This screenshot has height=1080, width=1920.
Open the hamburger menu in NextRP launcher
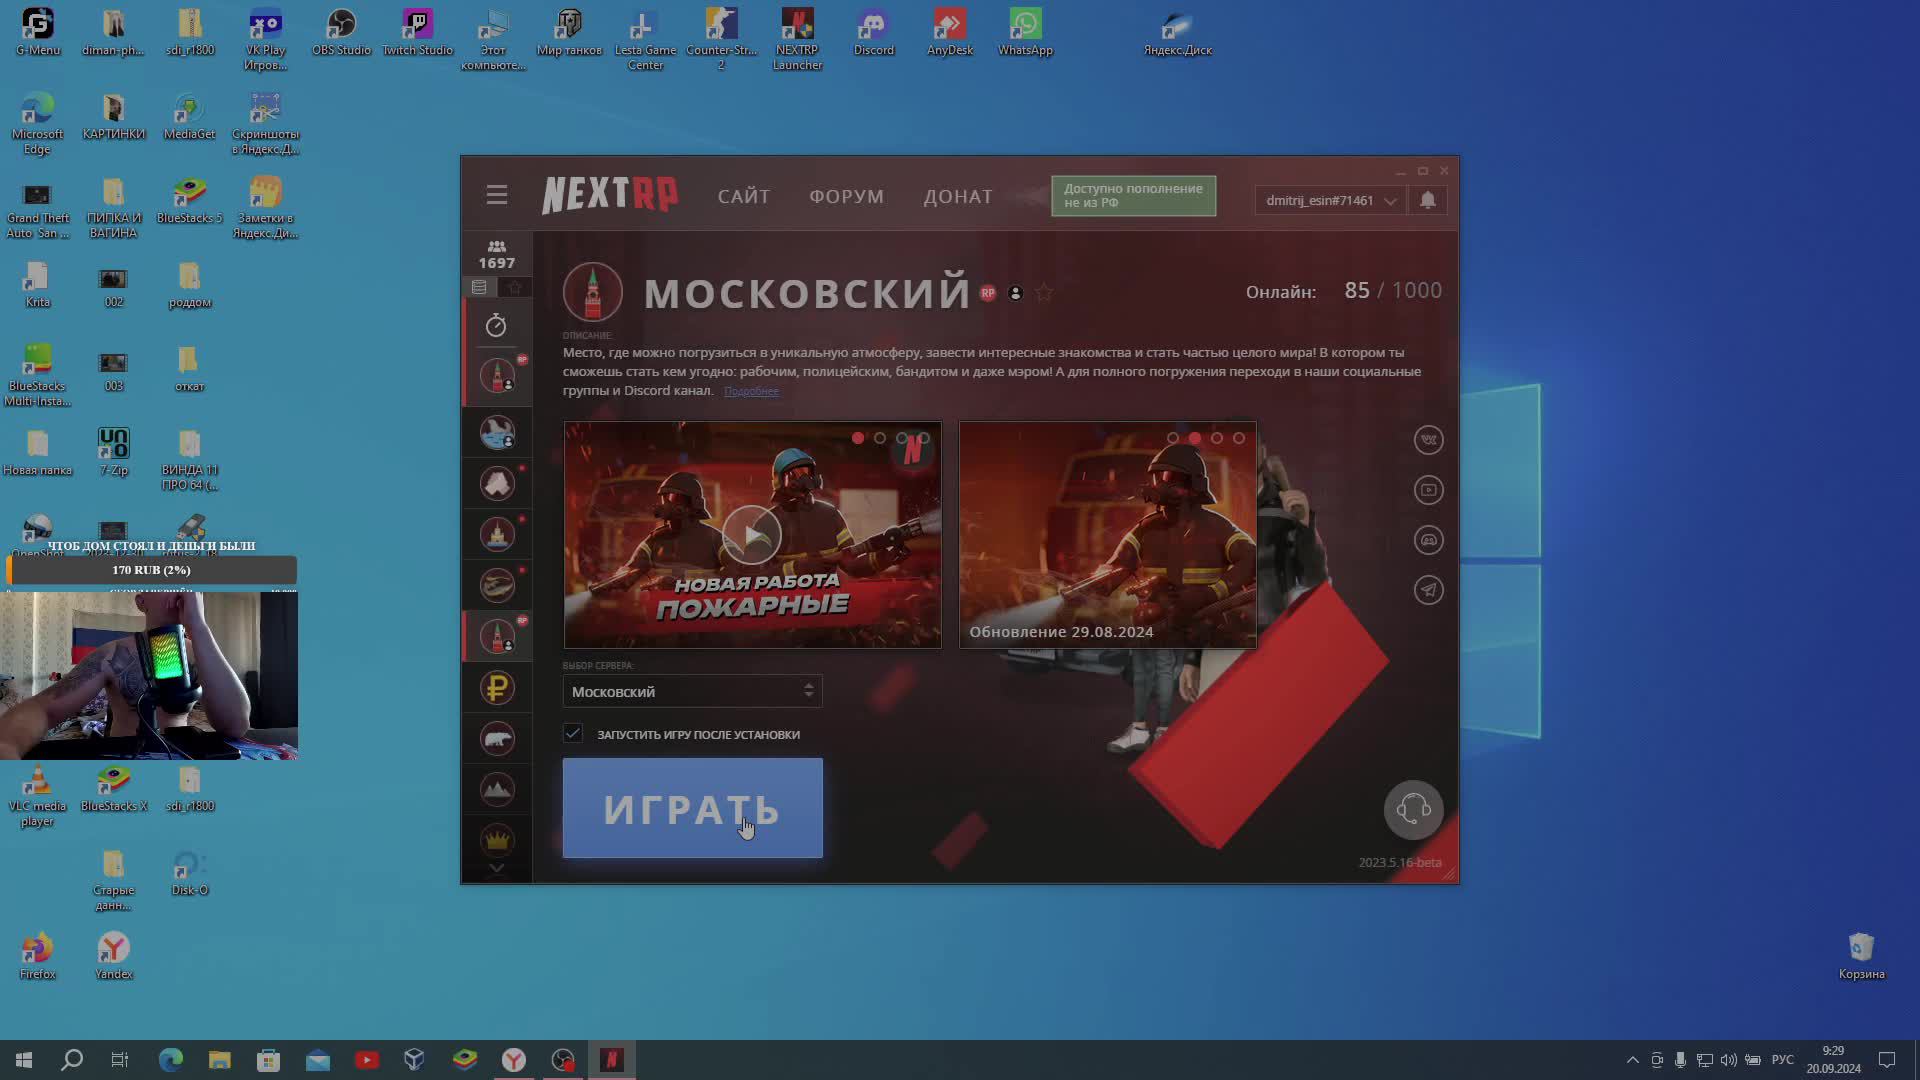[497, 195]
